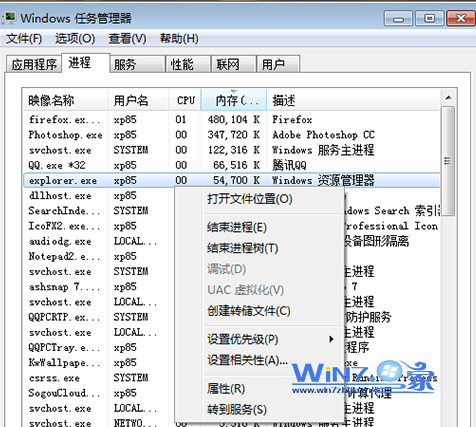Viewport: 476px width, 427px height.
Task: Click memory value 480,104 K
Action: tap(234, 119)
